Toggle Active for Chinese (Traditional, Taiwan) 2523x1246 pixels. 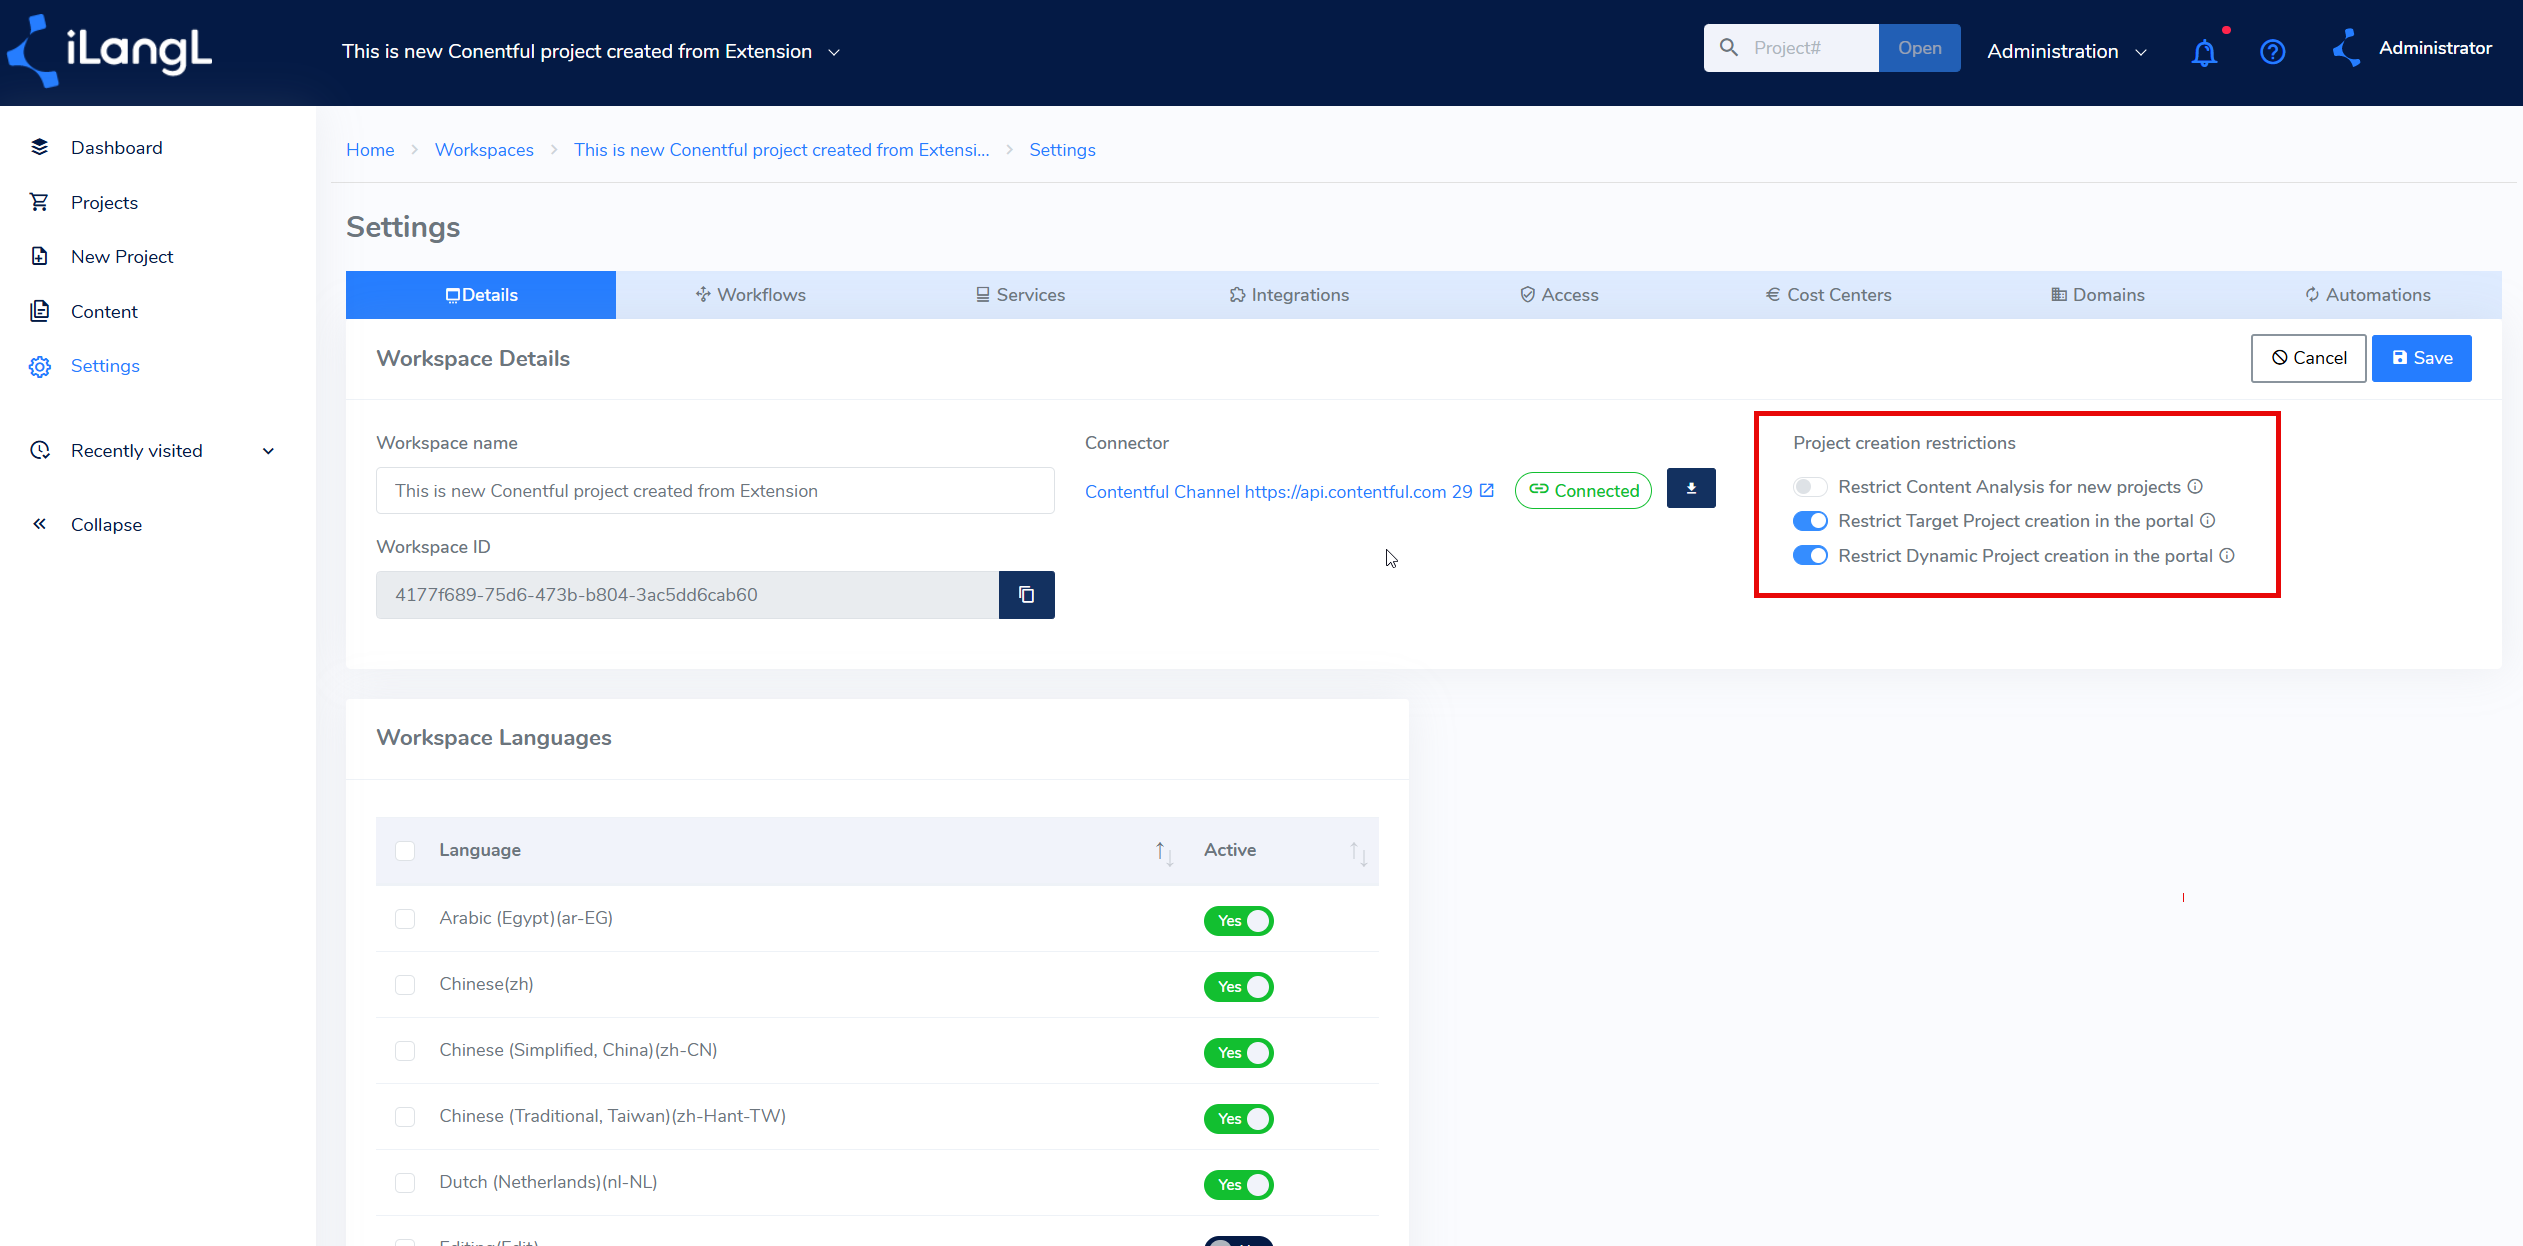1238,1119
